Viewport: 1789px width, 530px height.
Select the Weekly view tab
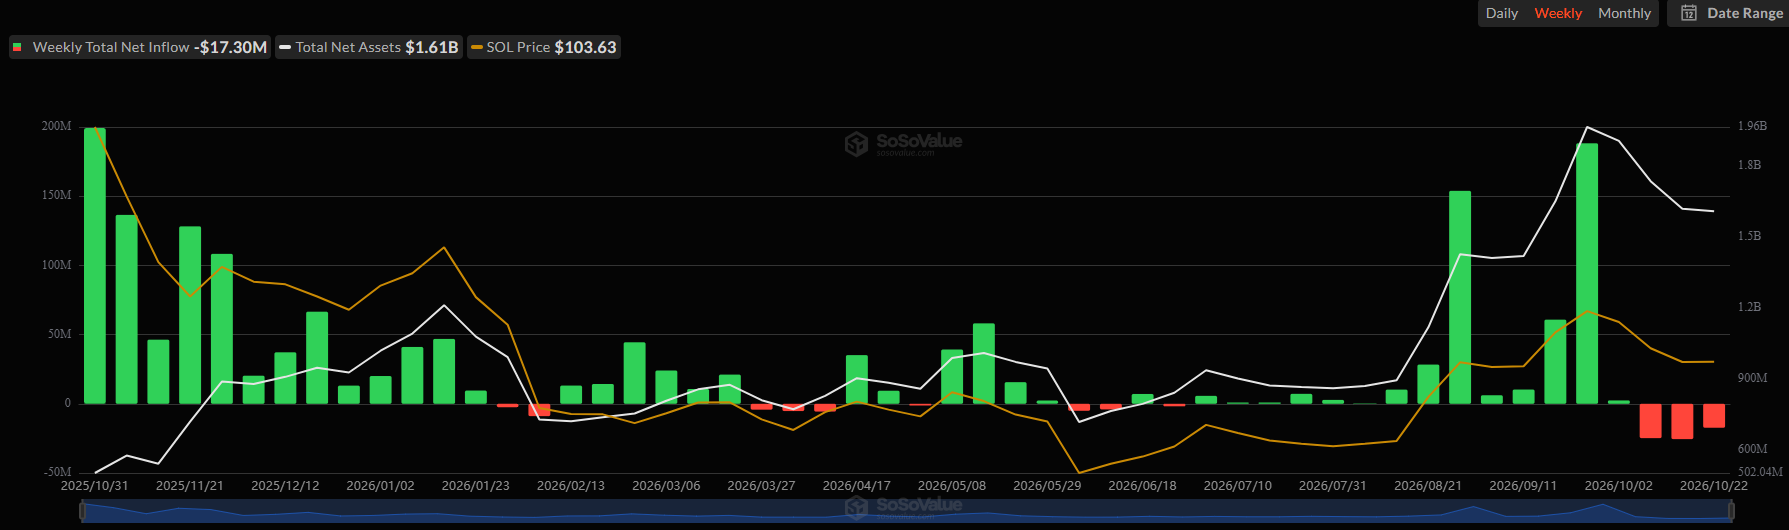pos(1558,13)
